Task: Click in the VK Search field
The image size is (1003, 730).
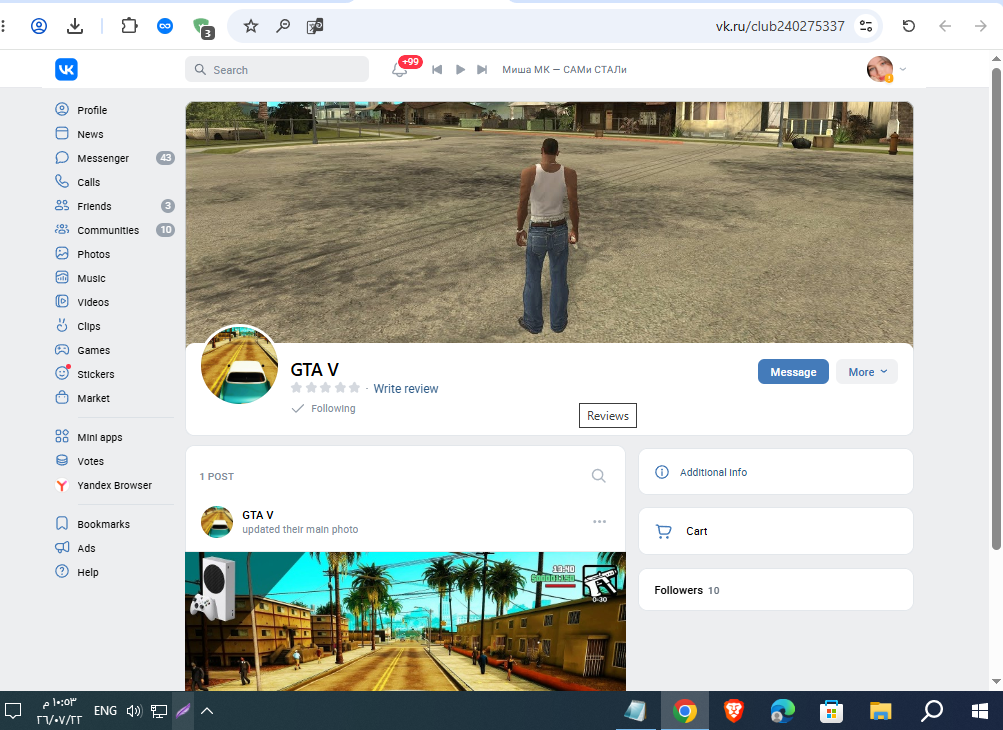Action: (277, 69)
